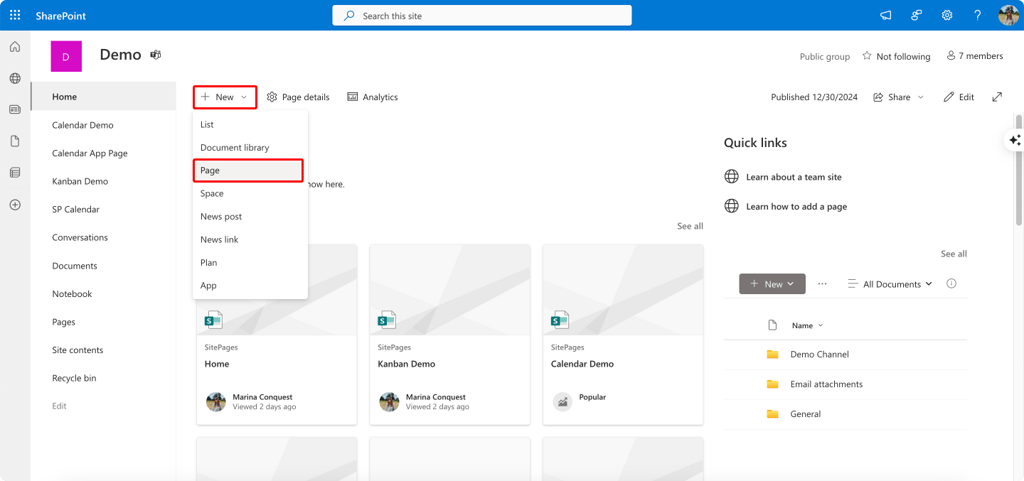Choose News link from New menu

click(250, 240)
